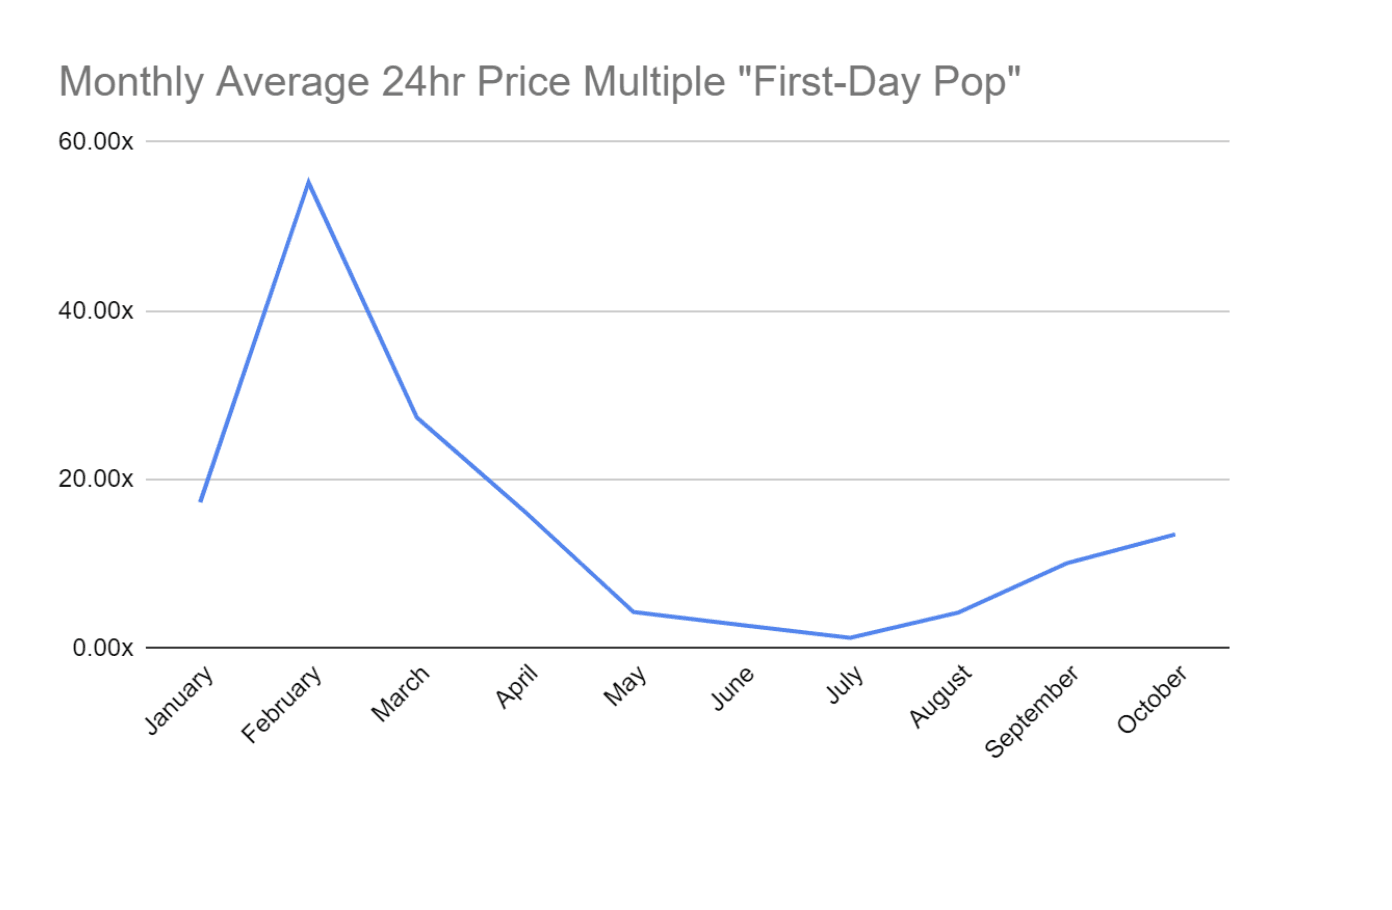
Task: Select the January axis label
Action: pos(179,700)
